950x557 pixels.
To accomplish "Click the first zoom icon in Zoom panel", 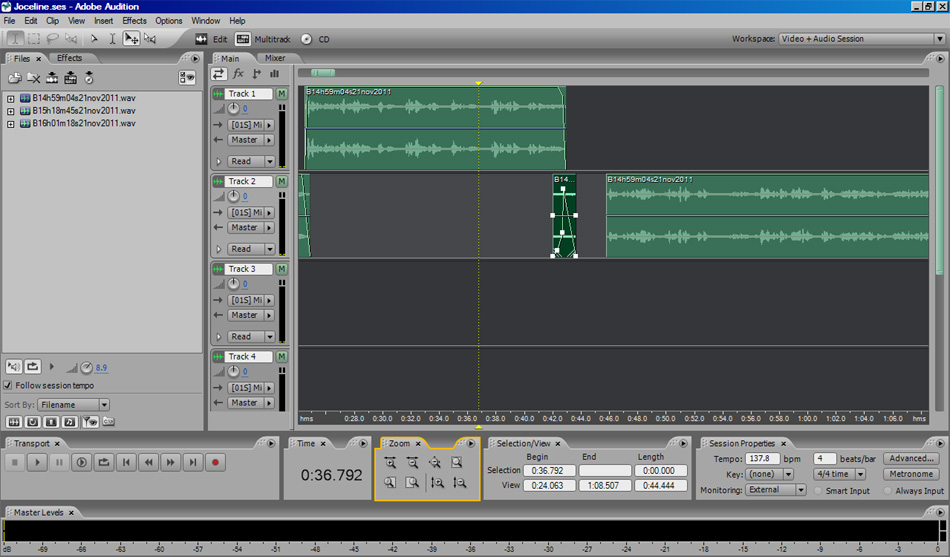I will click(x=389, y=463).
